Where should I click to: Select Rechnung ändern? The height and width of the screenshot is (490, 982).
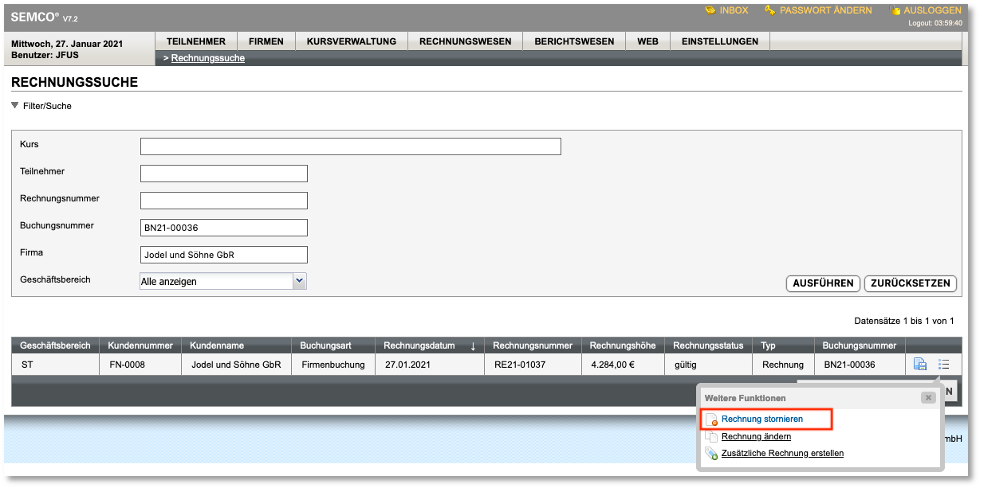pyautogui.click(x=756, y=436)
